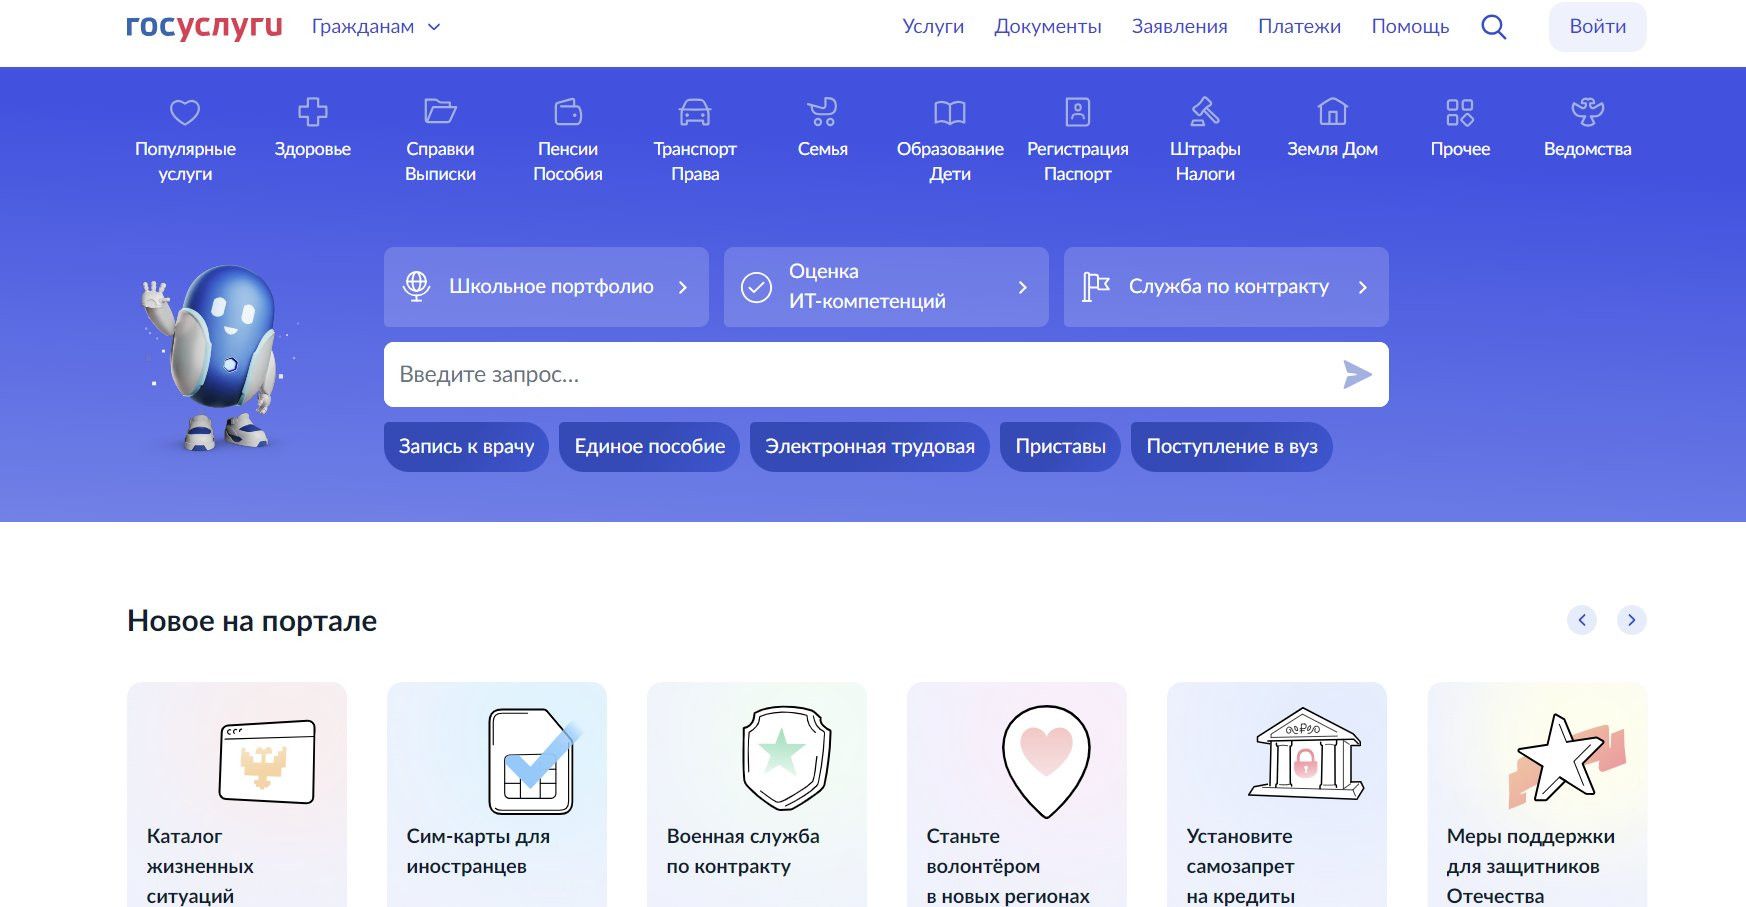Open the stroller icon for Семья

tap(822, 112)
